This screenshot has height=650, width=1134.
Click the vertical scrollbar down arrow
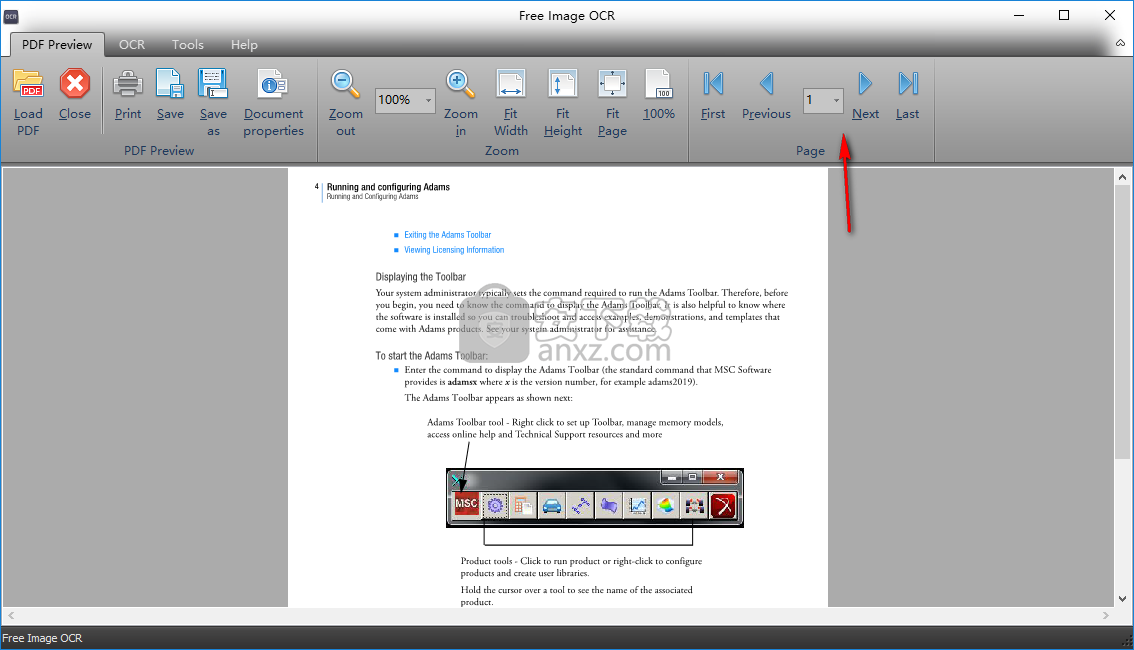point(1122,599)
